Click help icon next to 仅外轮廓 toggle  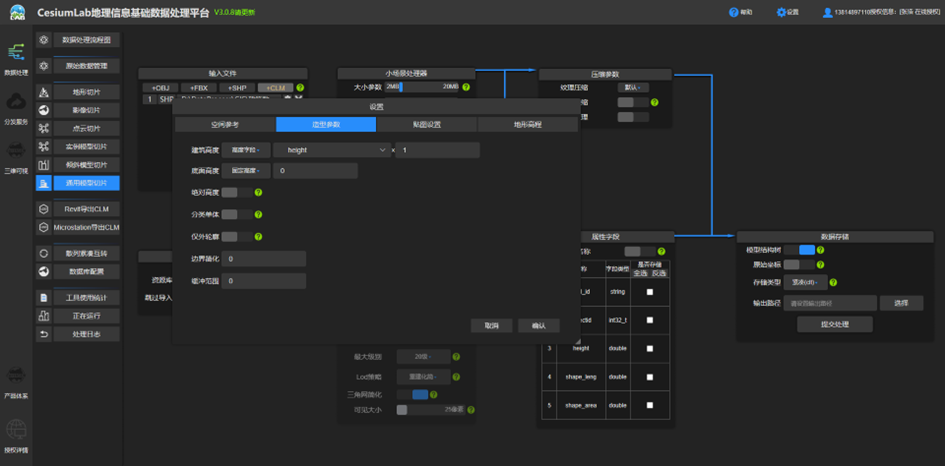258,237
